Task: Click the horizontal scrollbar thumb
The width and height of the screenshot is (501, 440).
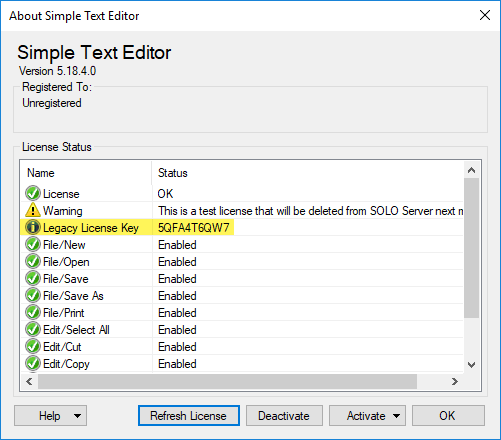Action: 227,381
